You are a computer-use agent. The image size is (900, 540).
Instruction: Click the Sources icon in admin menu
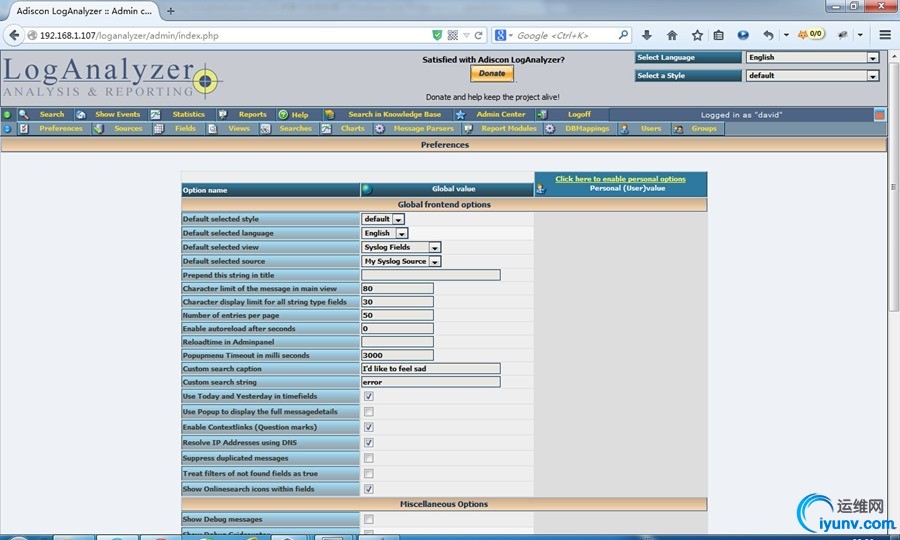pyautogui.click(x=99, y=129)
